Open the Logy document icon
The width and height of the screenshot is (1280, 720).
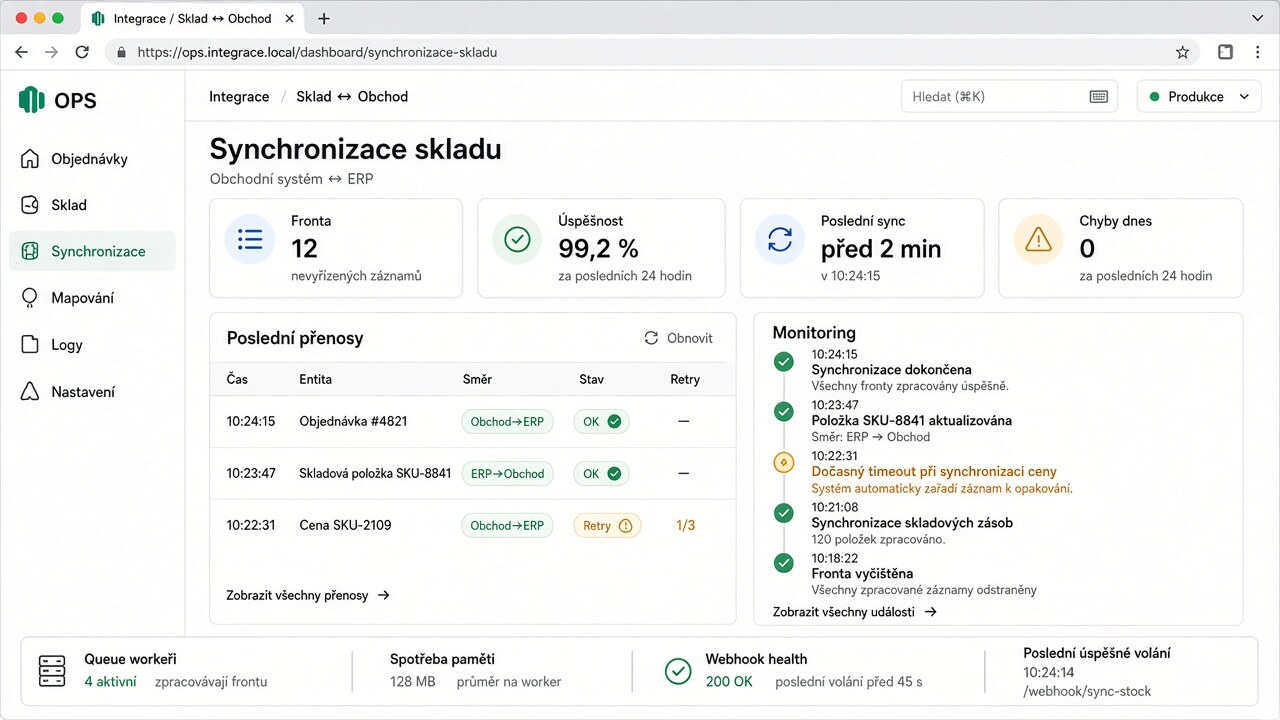tap(30, 345)
